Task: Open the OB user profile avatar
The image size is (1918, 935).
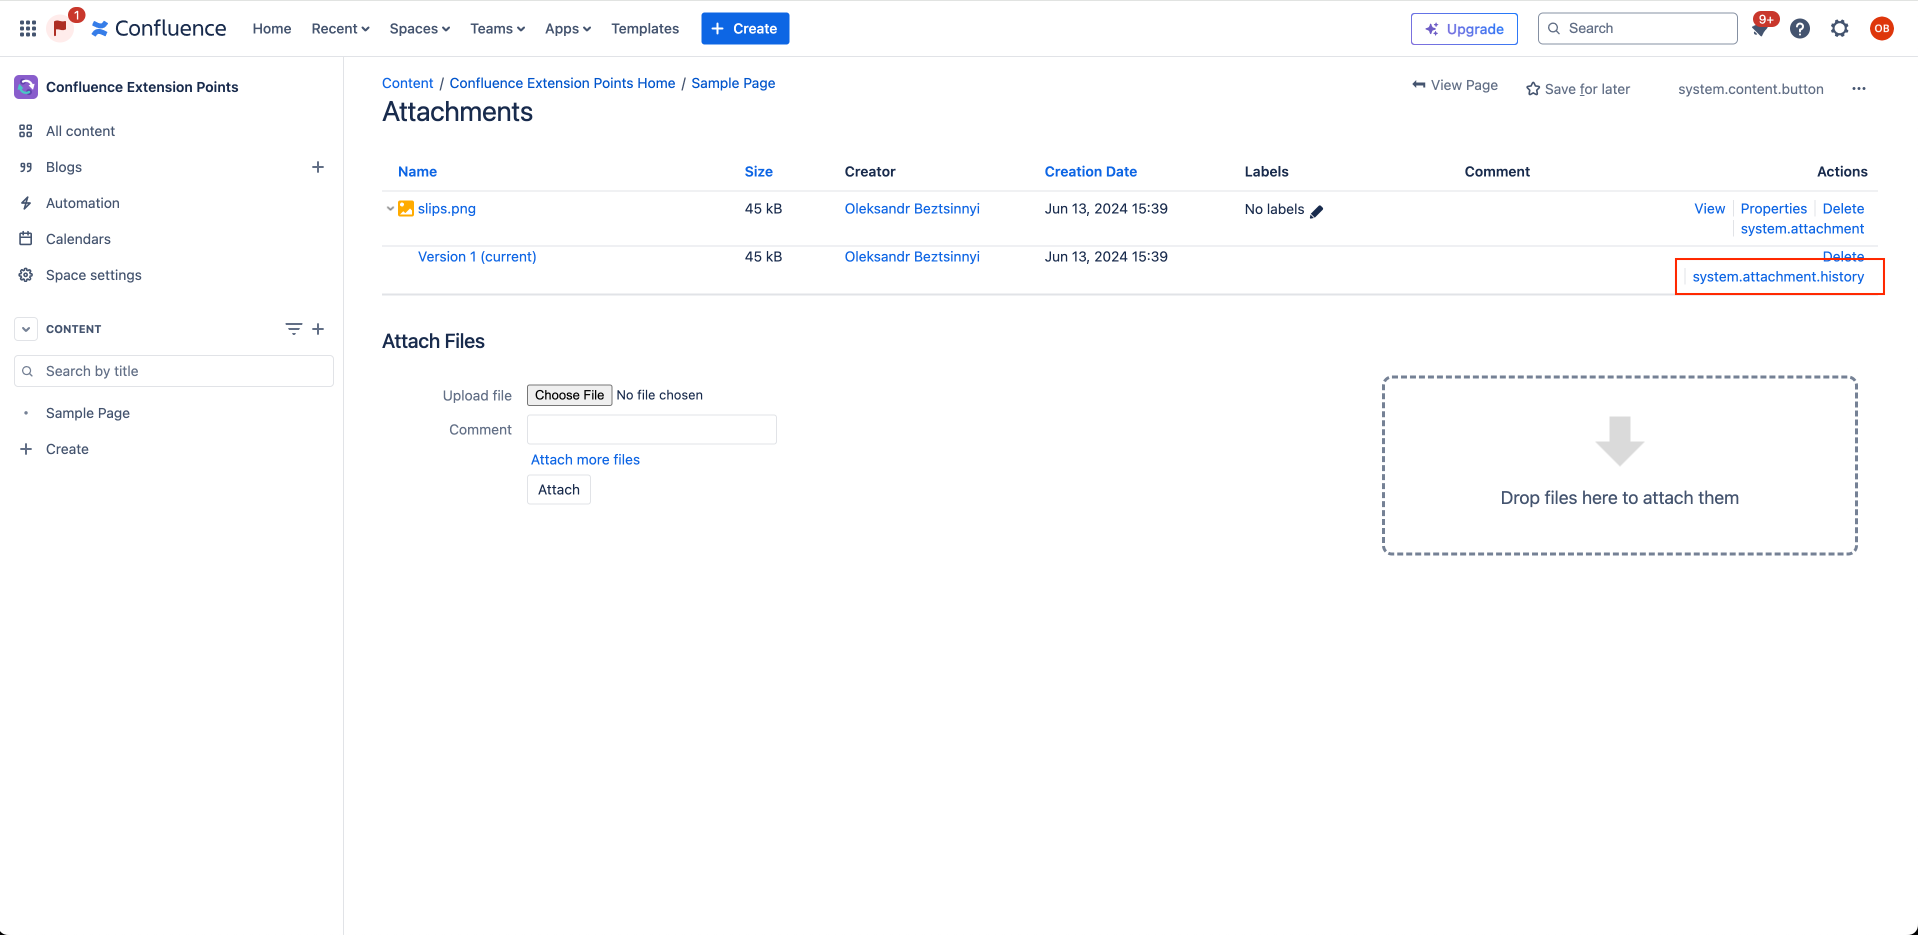Action: [1882, 28]
